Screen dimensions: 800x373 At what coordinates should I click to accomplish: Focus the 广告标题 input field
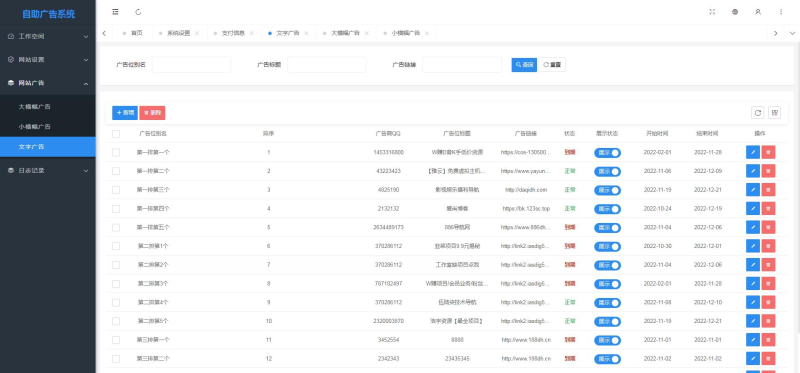[x=327, y=65]
